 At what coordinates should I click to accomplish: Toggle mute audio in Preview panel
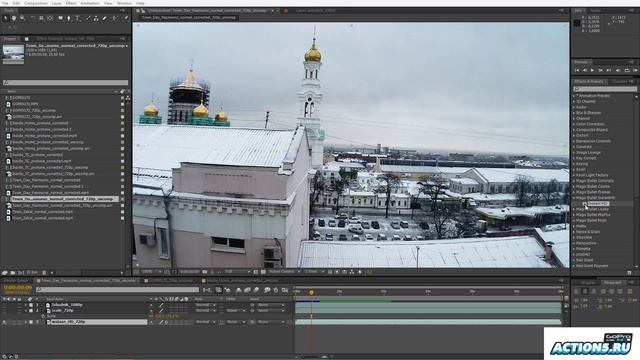point(618,70)
